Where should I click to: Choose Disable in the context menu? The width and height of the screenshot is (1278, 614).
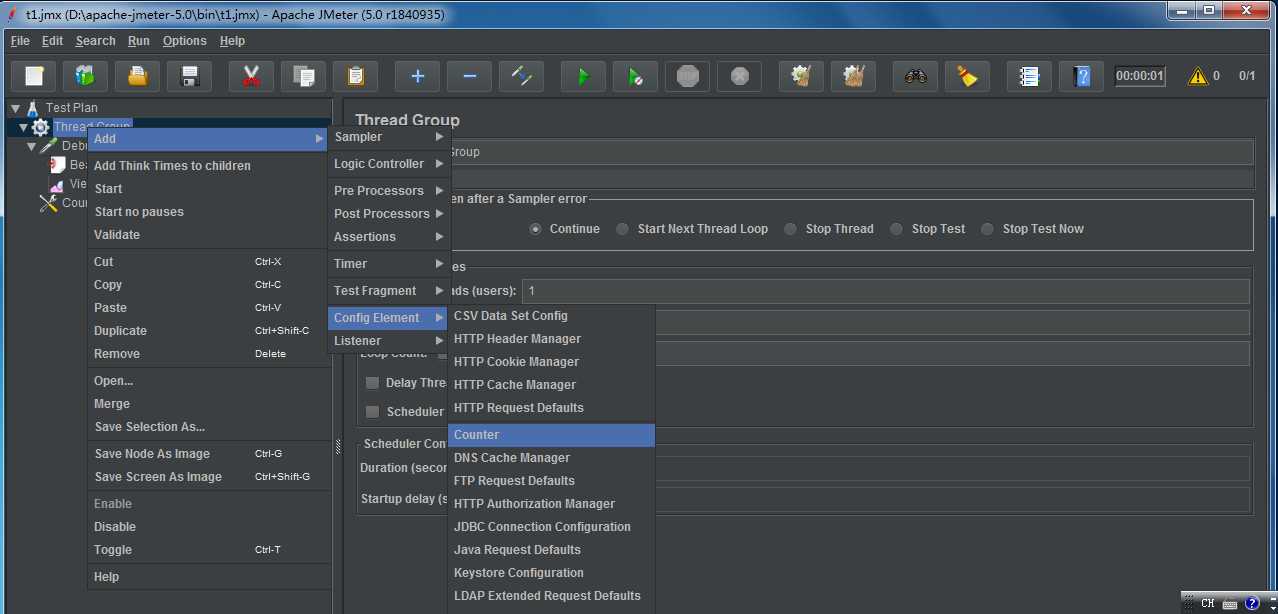point(208,527)
